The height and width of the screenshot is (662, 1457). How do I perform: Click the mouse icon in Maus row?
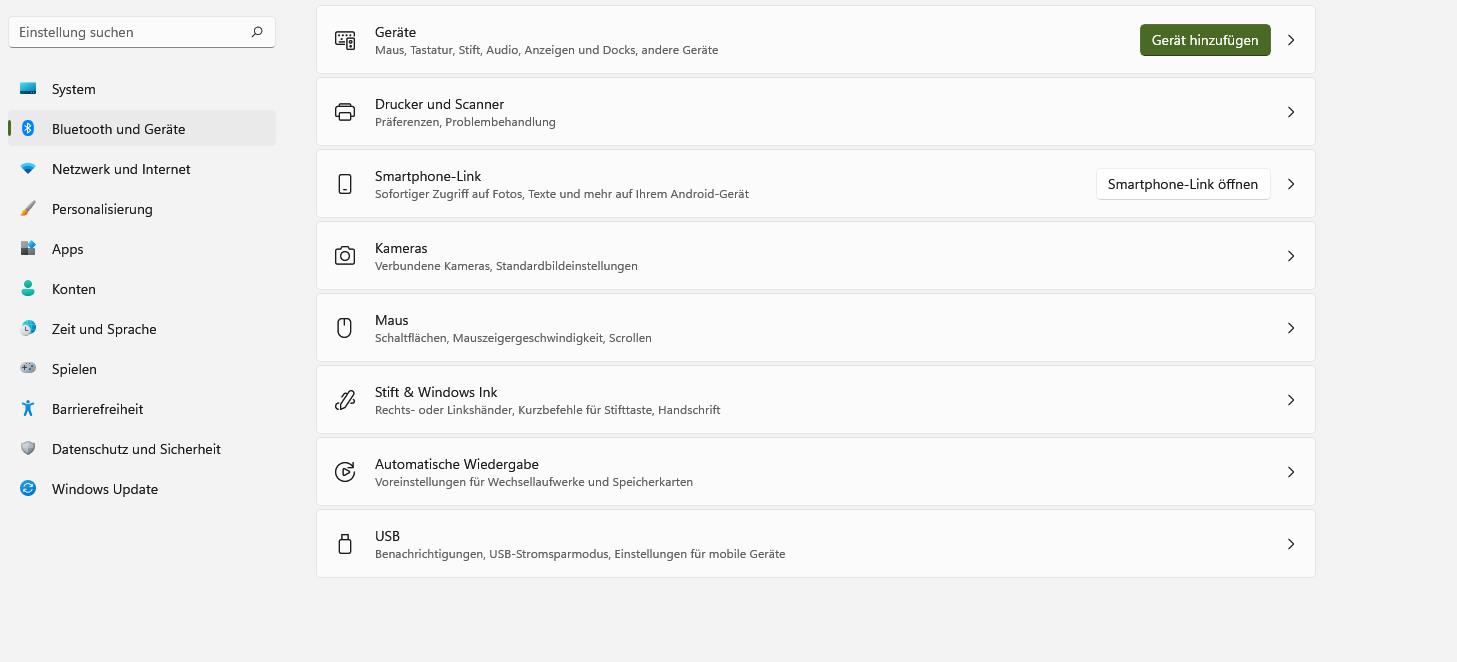[x=345, y=328]
